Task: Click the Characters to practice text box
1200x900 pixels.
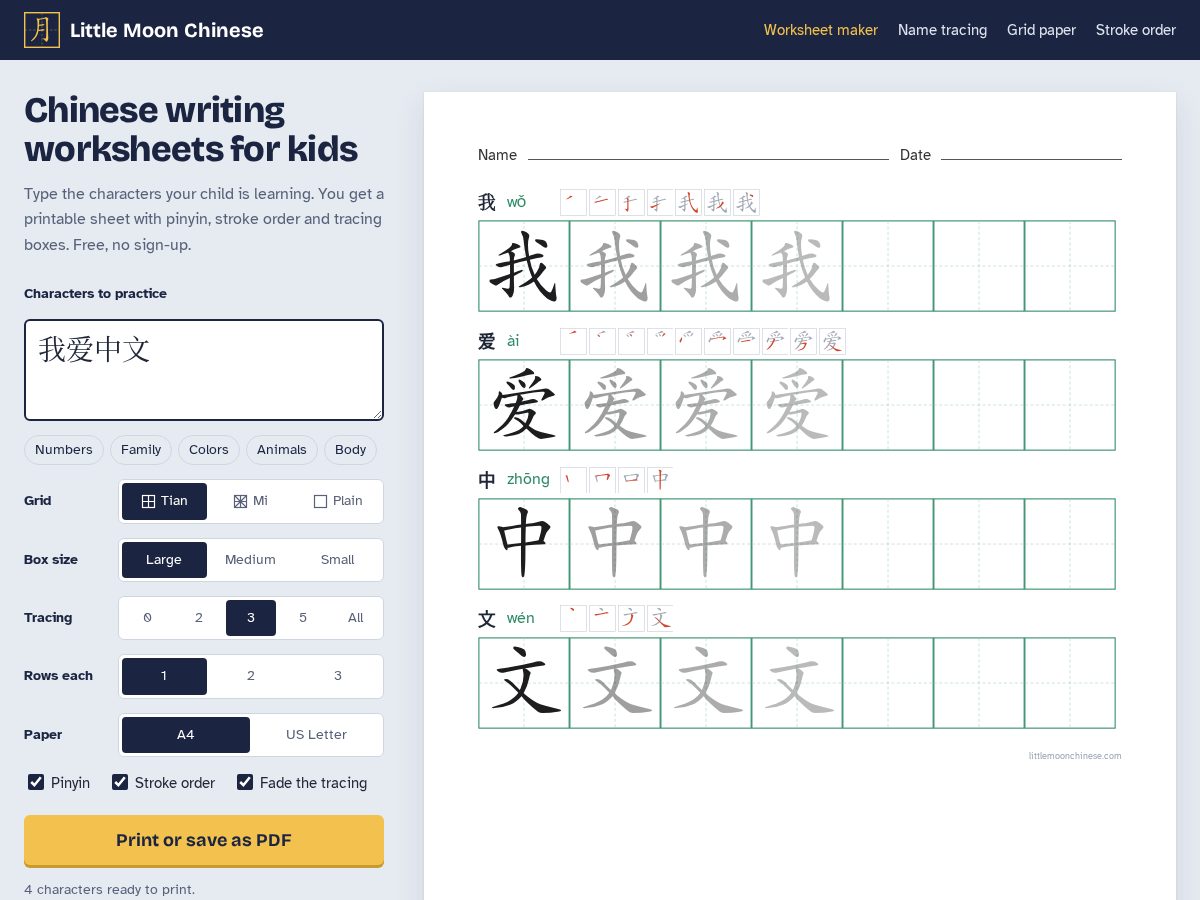Action: click(x=204, y=370)
